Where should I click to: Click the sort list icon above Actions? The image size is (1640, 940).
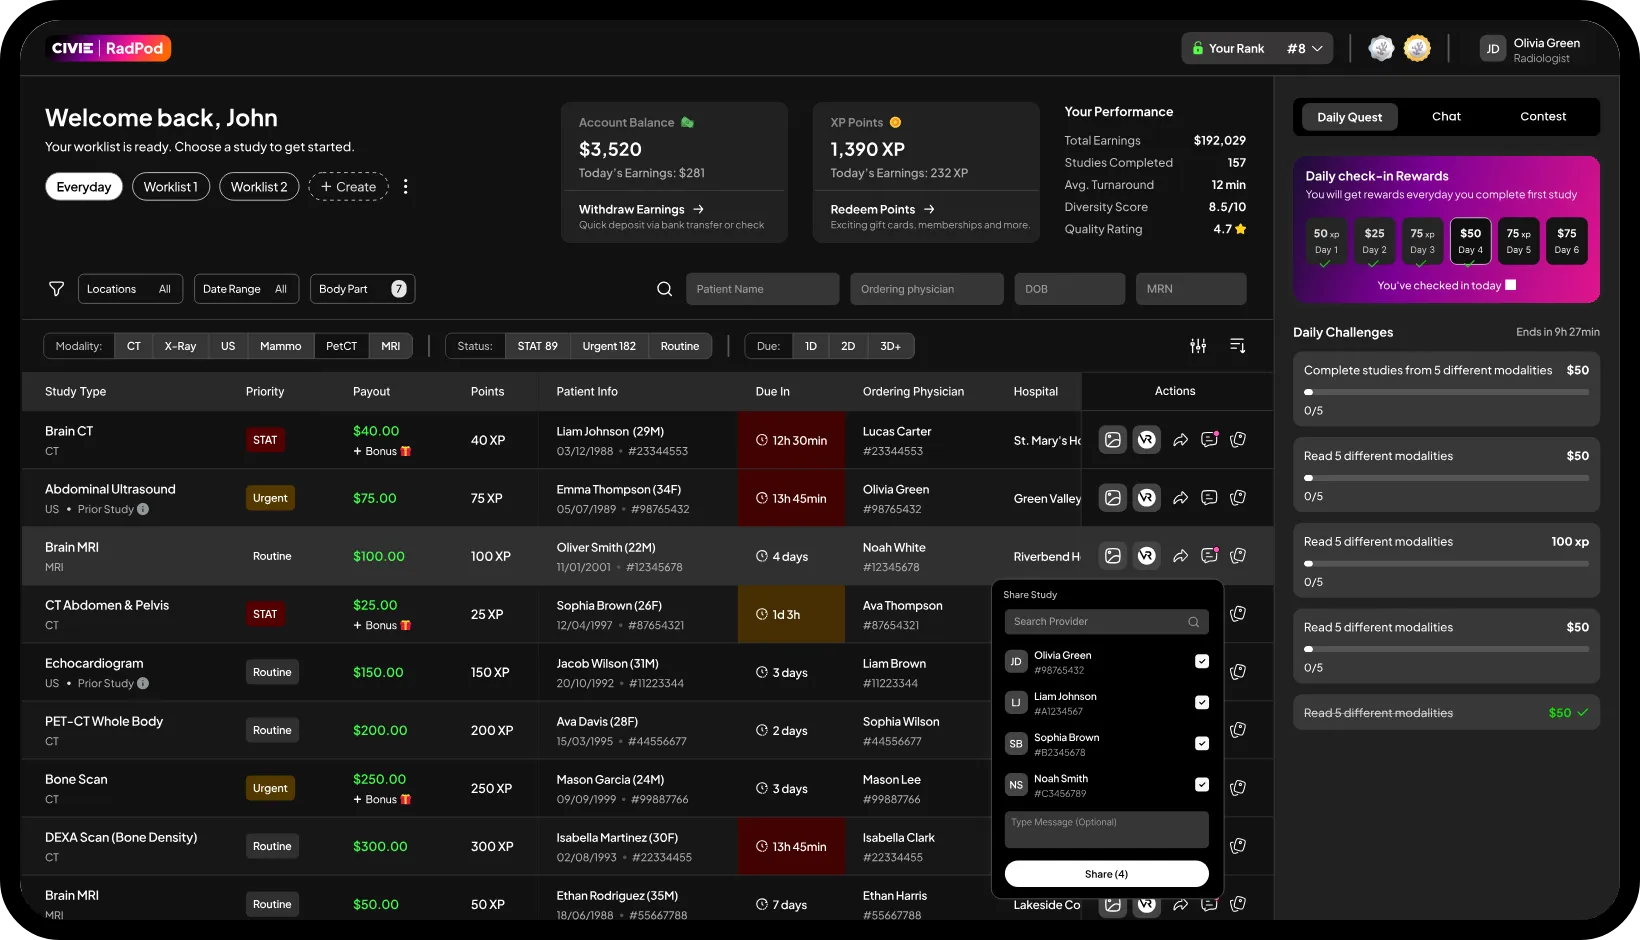point(1237,346)
